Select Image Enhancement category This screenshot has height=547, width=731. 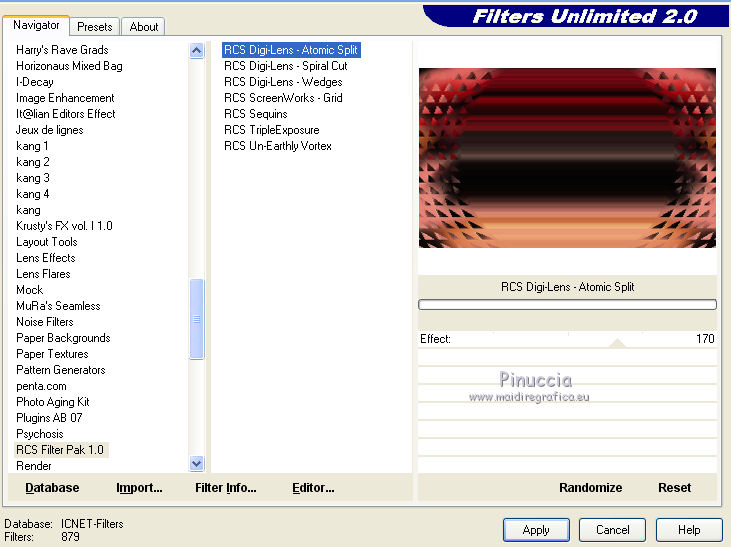pyautogui.click(x=65, y=98)
